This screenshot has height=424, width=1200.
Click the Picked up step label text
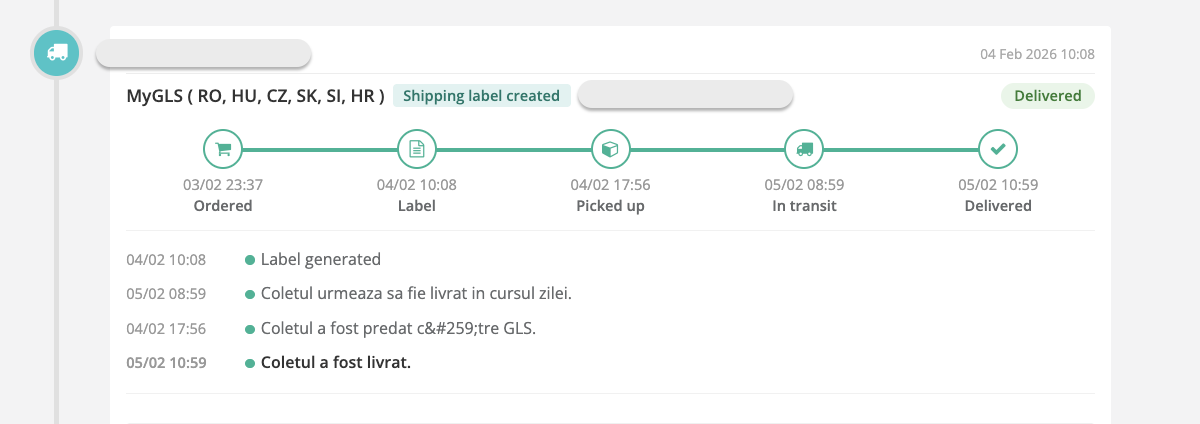click(x=610, y=206)
